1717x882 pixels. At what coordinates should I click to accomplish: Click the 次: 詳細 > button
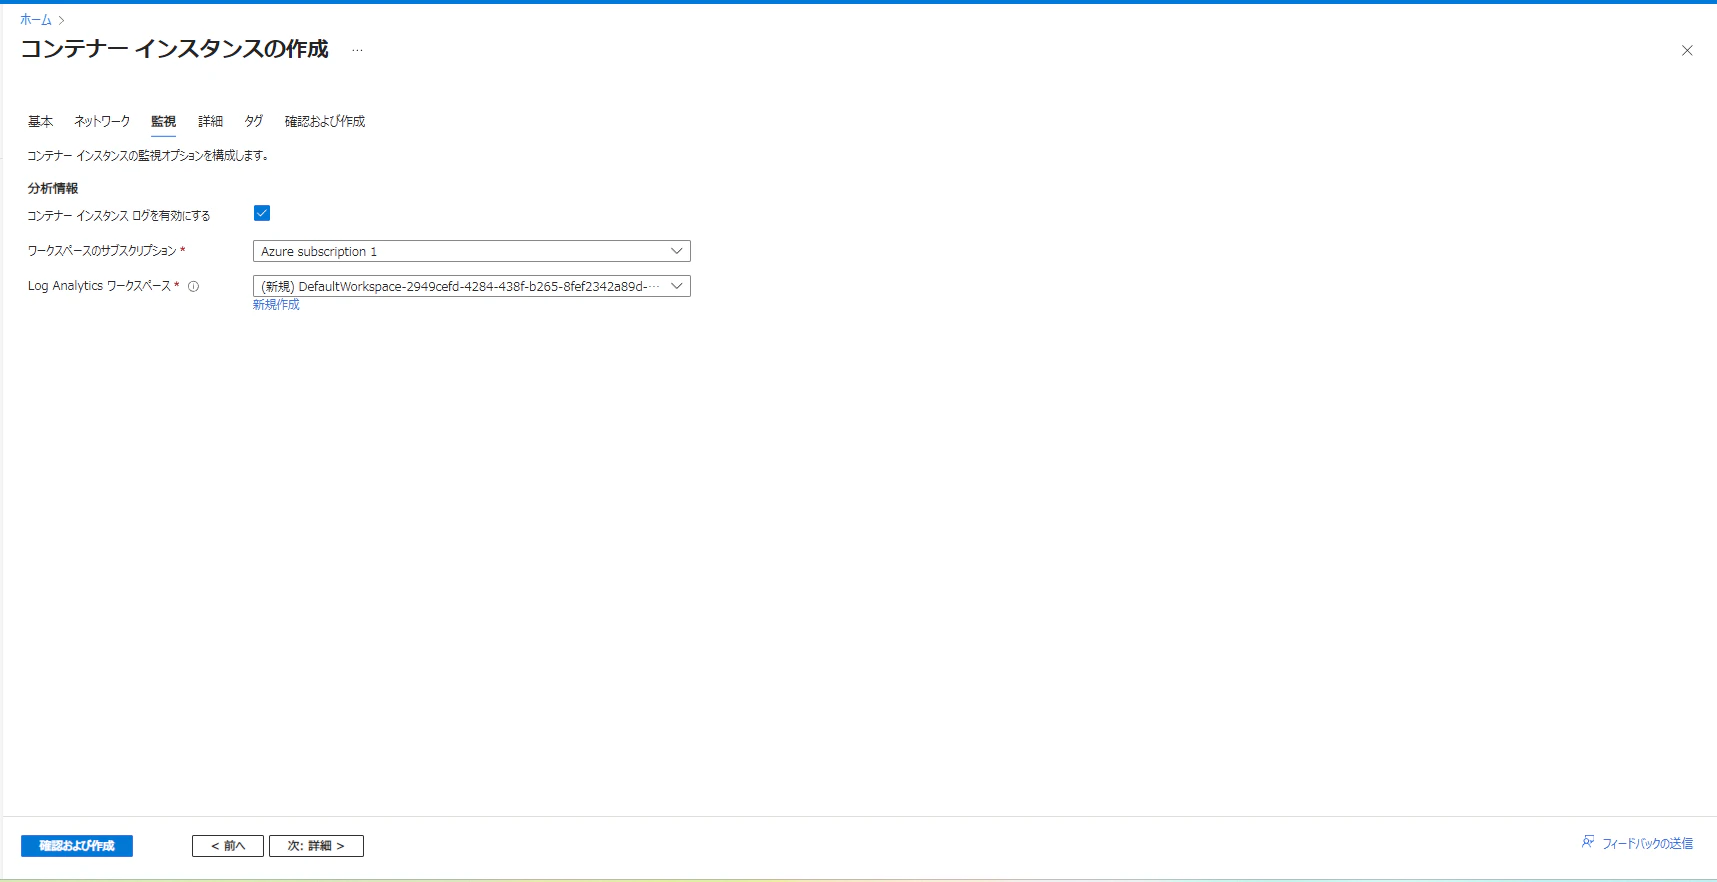click(x=316, y=846)
